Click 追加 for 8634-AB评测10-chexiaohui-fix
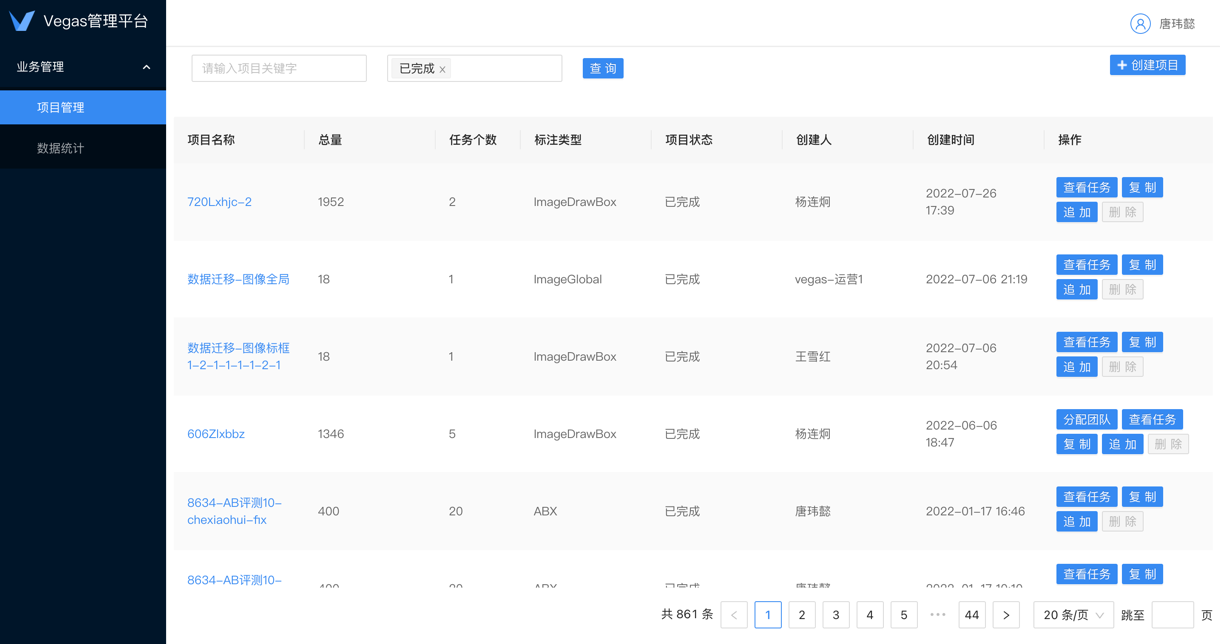The width and height of the screenshot is (1220, 644). [1077, 521]
